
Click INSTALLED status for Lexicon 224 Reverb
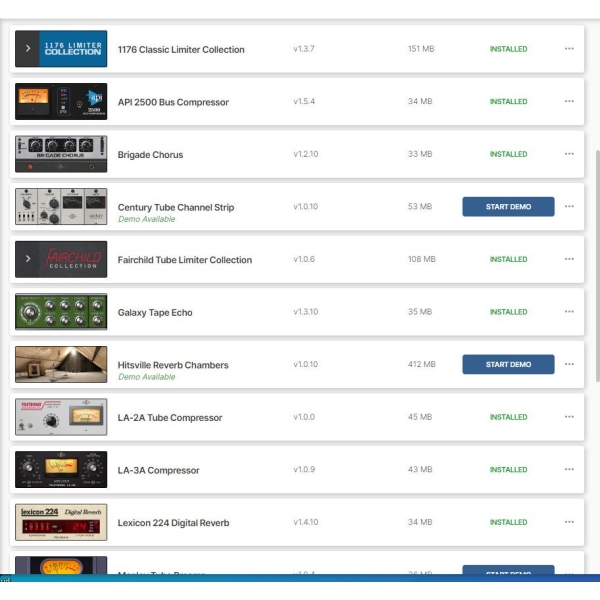[509, 522]
